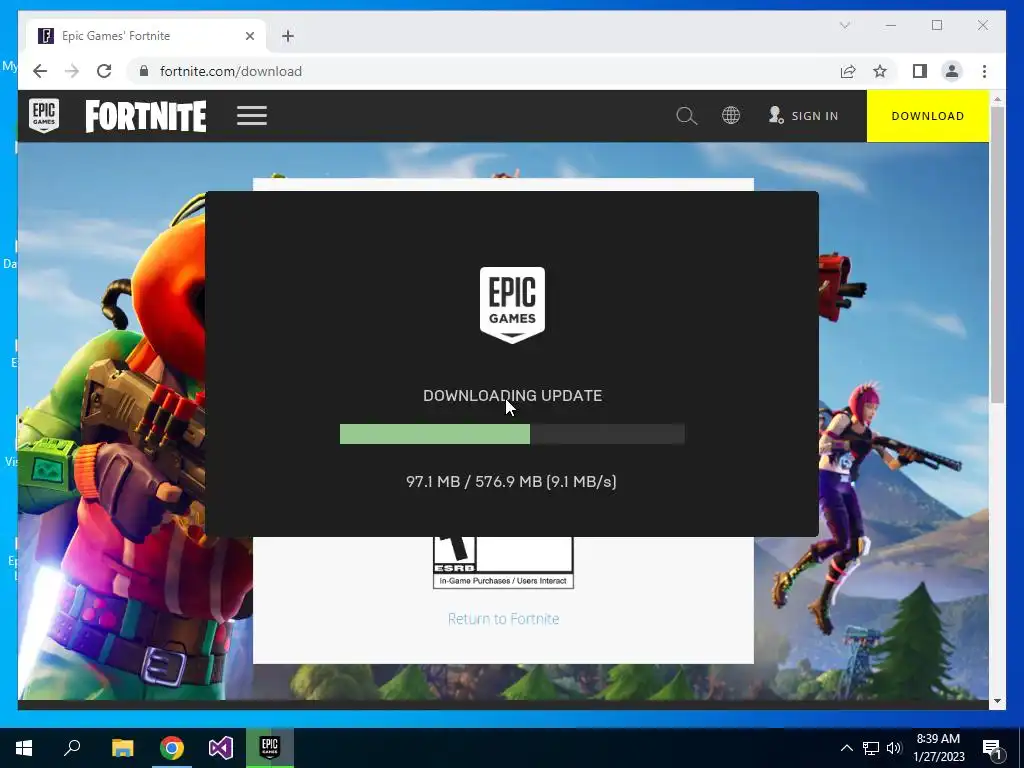Open network status tray icon
The width and height of the screenshot is (1024, 768).
pyautogui.click(x=871, y=748)
